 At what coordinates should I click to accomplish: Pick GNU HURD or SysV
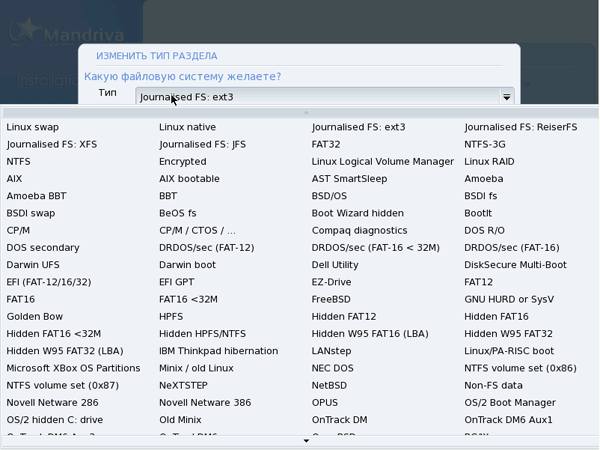coord(509,299)
